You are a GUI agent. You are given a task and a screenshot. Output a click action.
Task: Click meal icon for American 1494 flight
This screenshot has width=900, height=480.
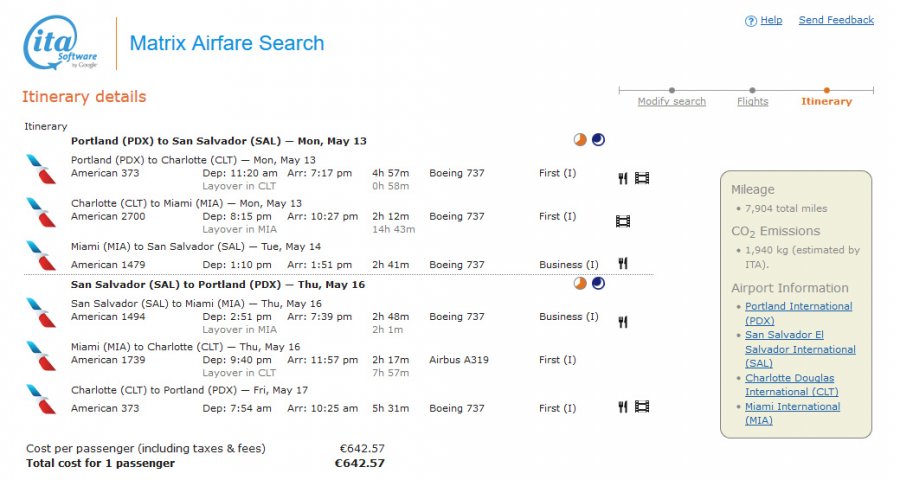(622, 322)
